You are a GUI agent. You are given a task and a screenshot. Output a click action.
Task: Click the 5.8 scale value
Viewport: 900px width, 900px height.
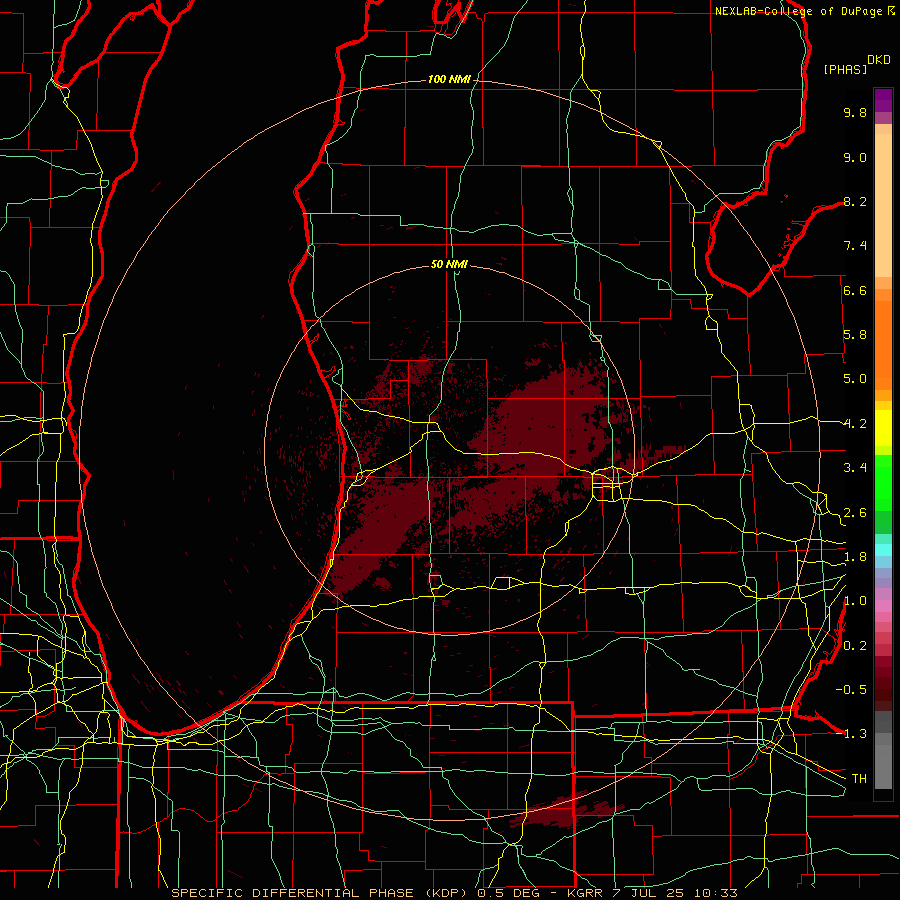855,335
